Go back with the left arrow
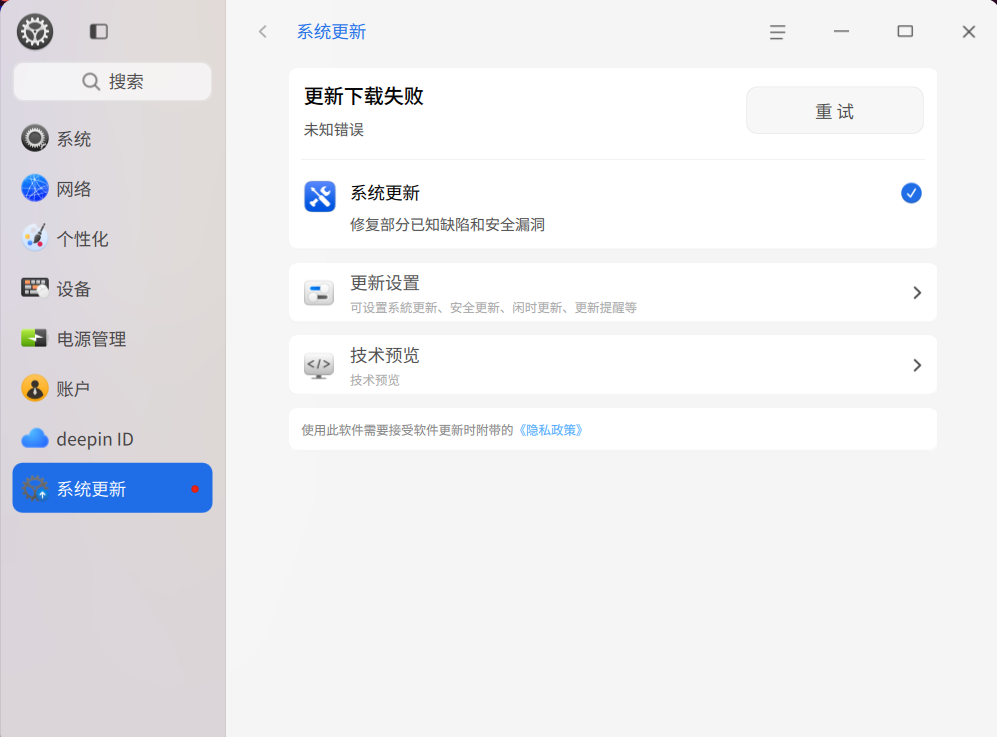 coord(263,31)
